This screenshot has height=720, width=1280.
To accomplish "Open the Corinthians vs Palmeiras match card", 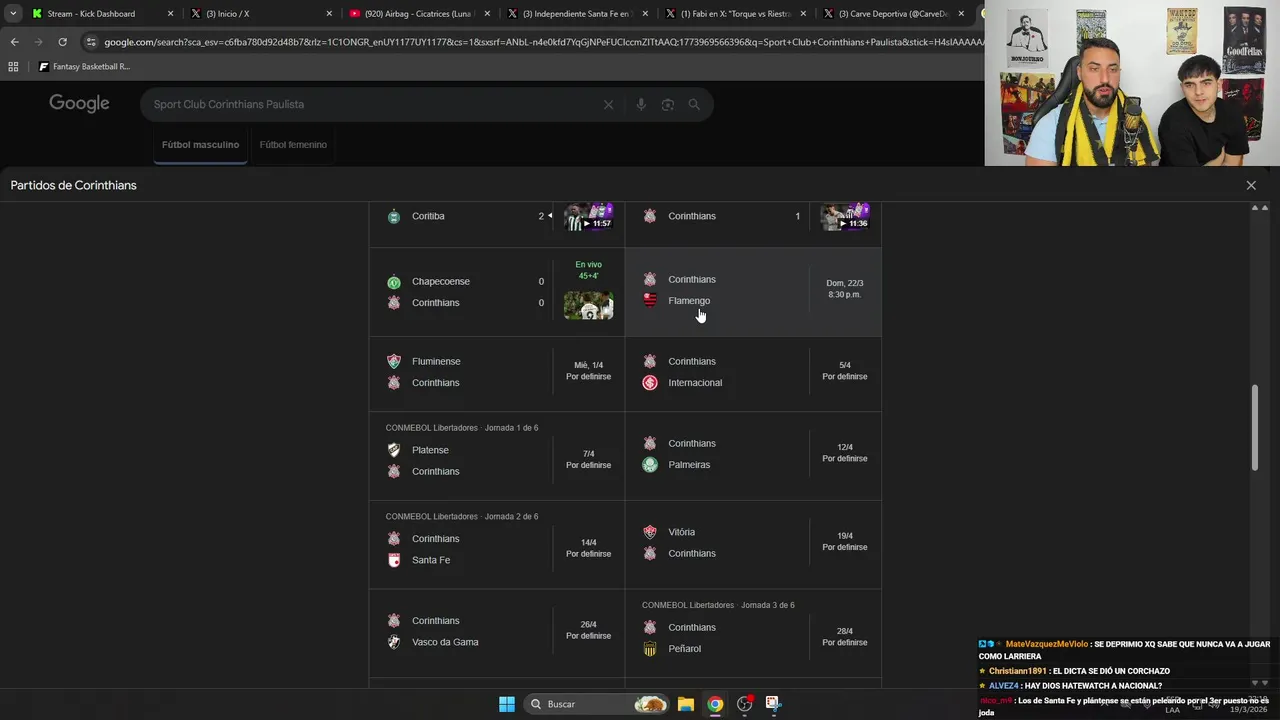I will point(753,456).
